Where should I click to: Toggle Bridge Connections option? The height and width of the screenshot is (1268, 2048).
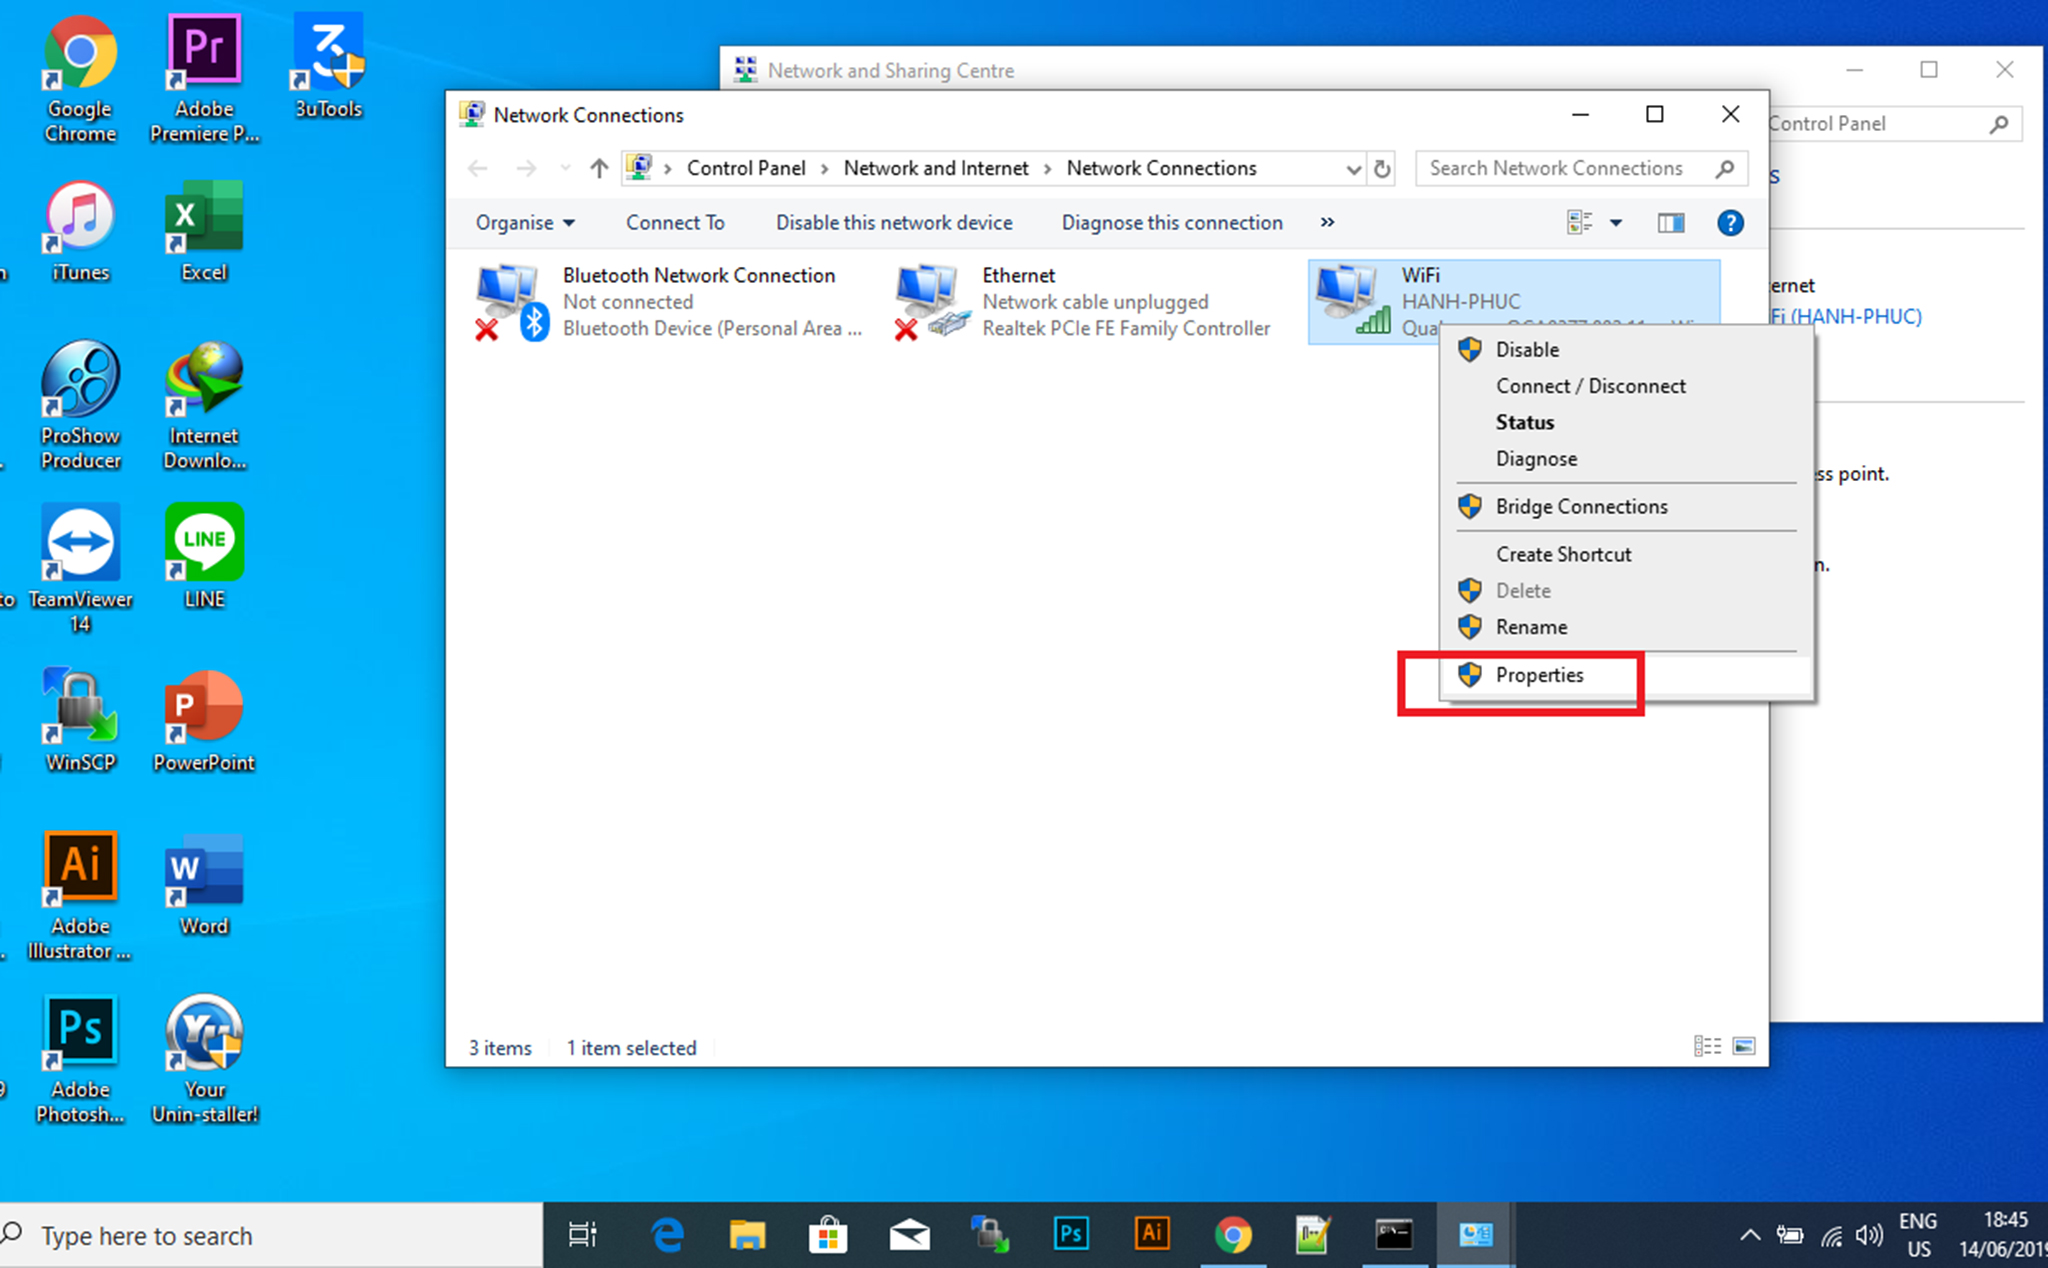coord(1581,506)
